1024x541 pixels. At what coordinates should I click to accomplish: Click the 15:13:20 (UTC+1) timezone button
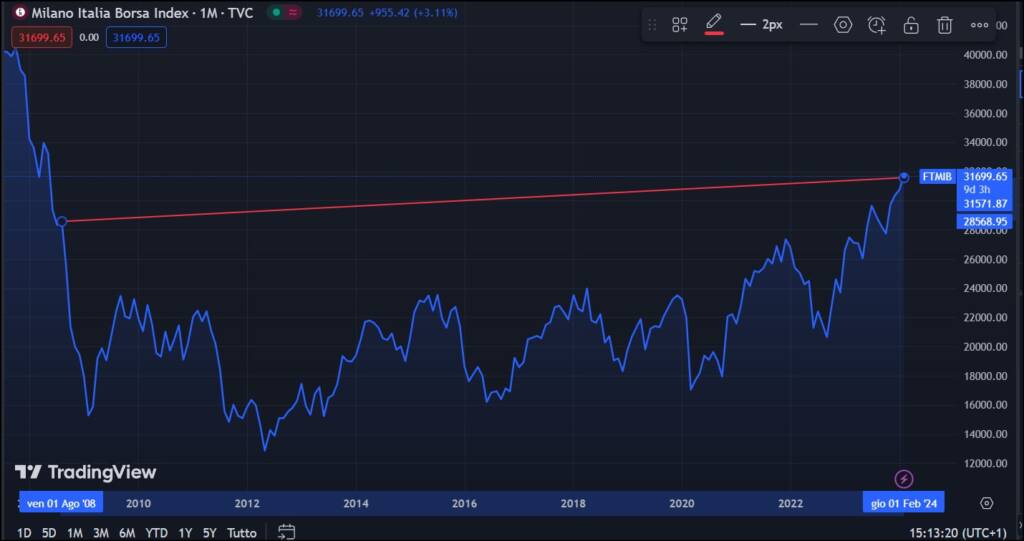957,533
